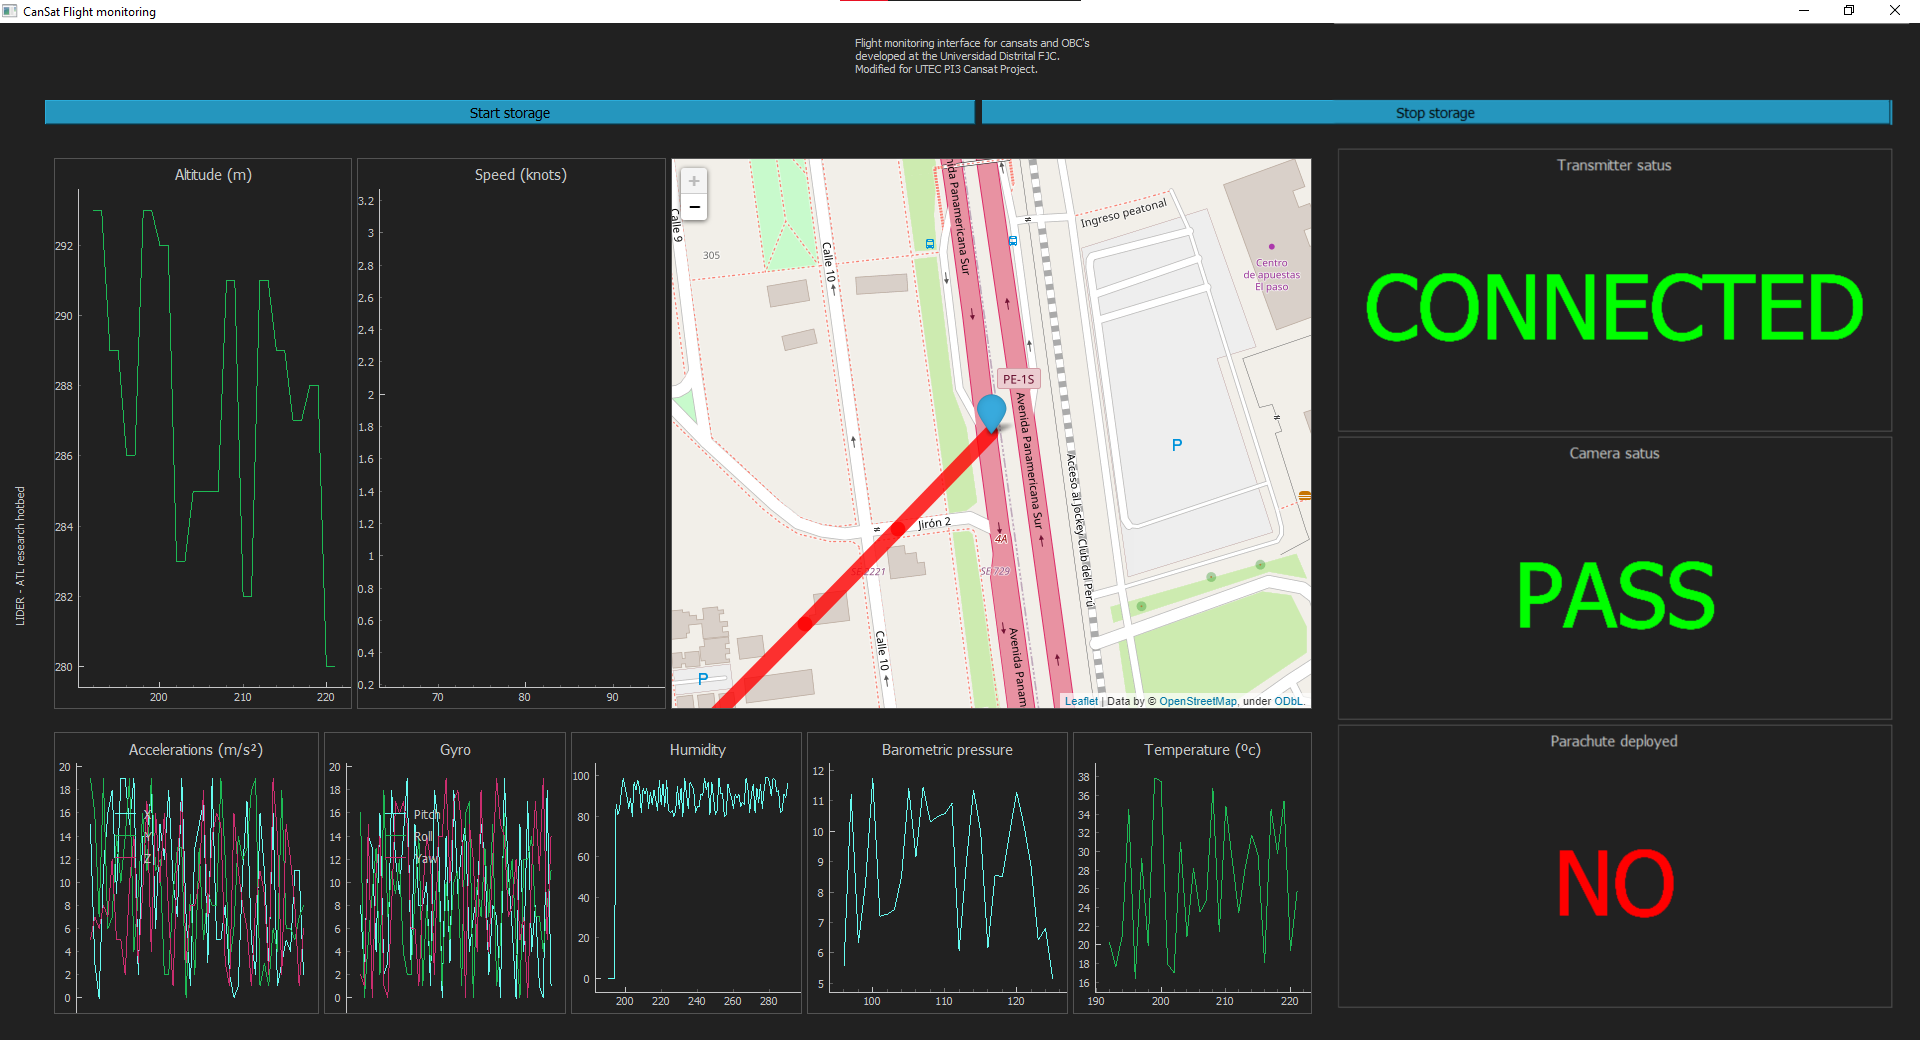Toggle the Yaw series in the Gyro legend
The image size is (1920, 1040).
425,858
